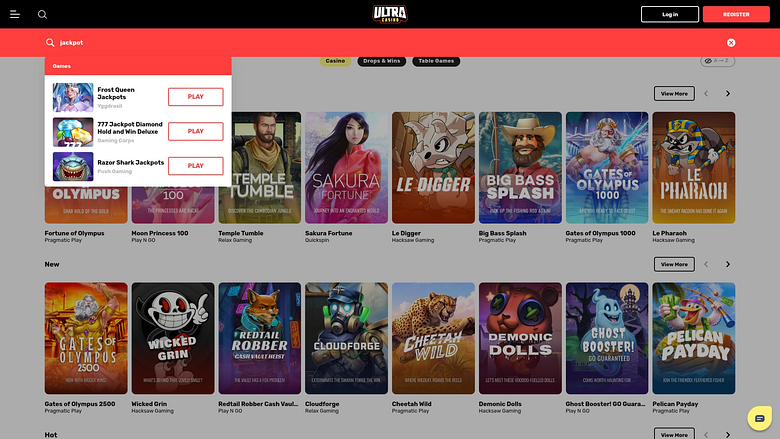This screenshot has height=439, width=780.
Task: Open the live chat bubble icon
Action: coord(759,418)
